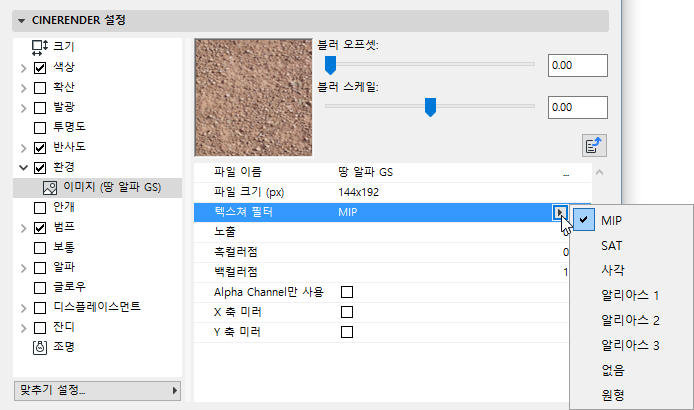Click the soil texture preview thumbnail
The width and height of the screenshot is (694, 410).
pyautogui.click(x=254, y=97)
